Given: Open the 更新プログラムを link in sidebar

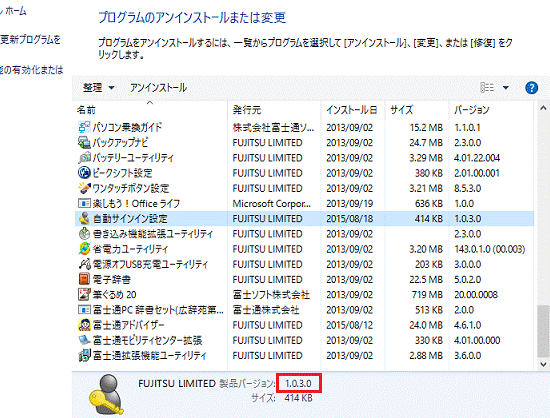Looking at the screenshot, I should click(31, 40).
